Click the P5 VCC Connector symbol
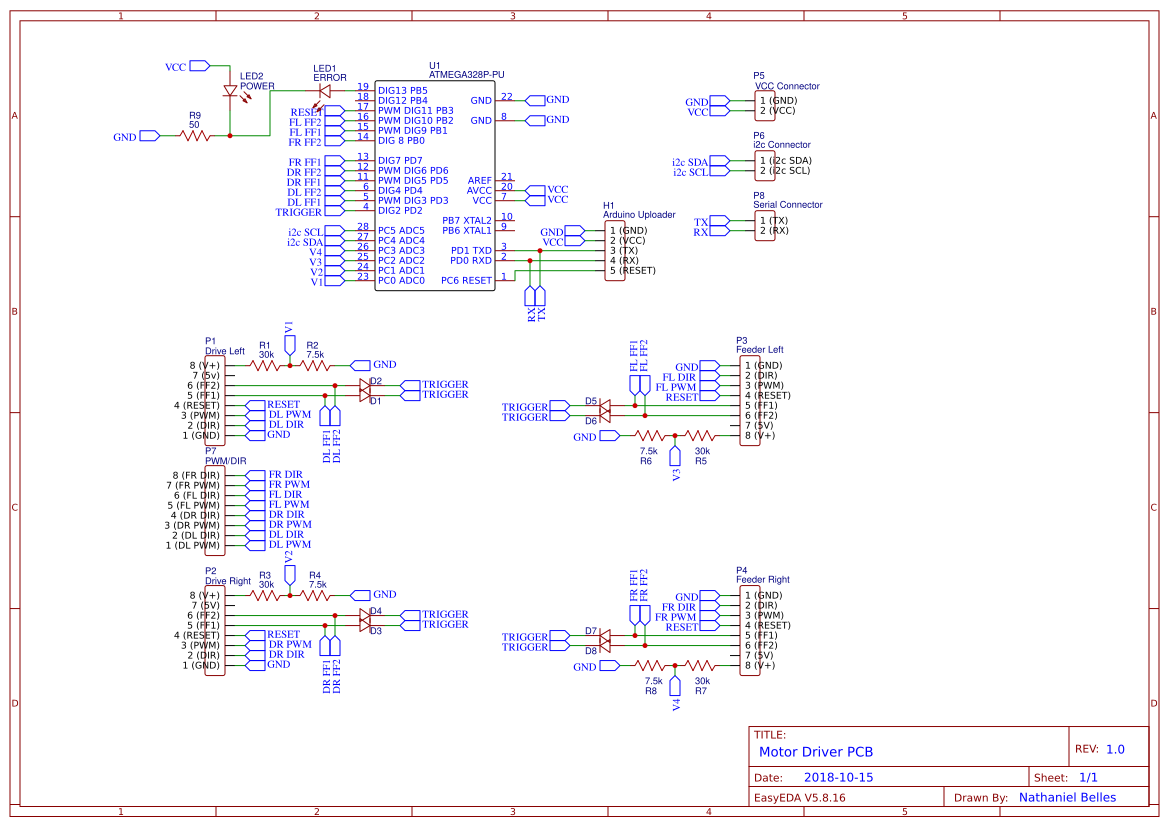This screenshot has height=827, width=1169. point(767,103)
